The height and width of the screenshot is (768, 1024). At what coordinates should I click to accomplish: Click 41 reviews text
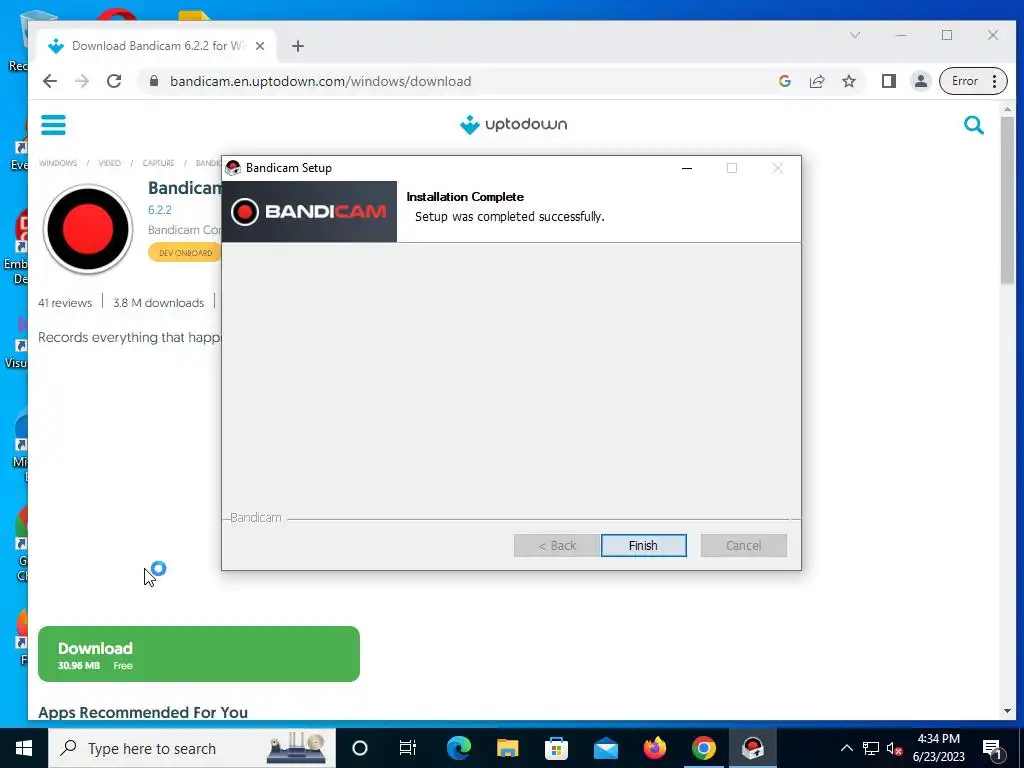[65, 302]
